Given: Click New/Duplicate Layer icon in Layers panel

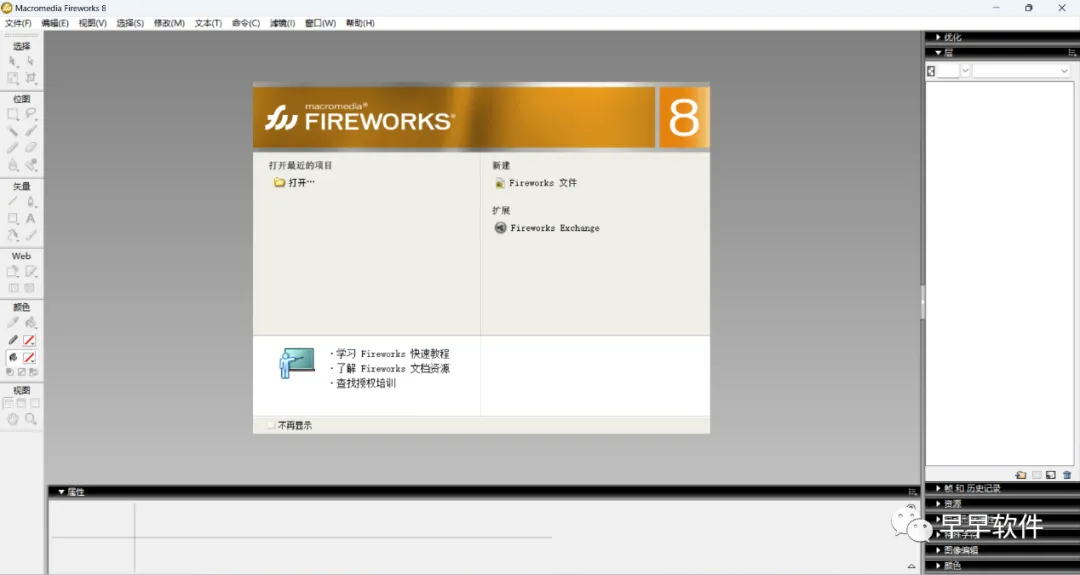Looking at the screenshot, I should 1021,475.
